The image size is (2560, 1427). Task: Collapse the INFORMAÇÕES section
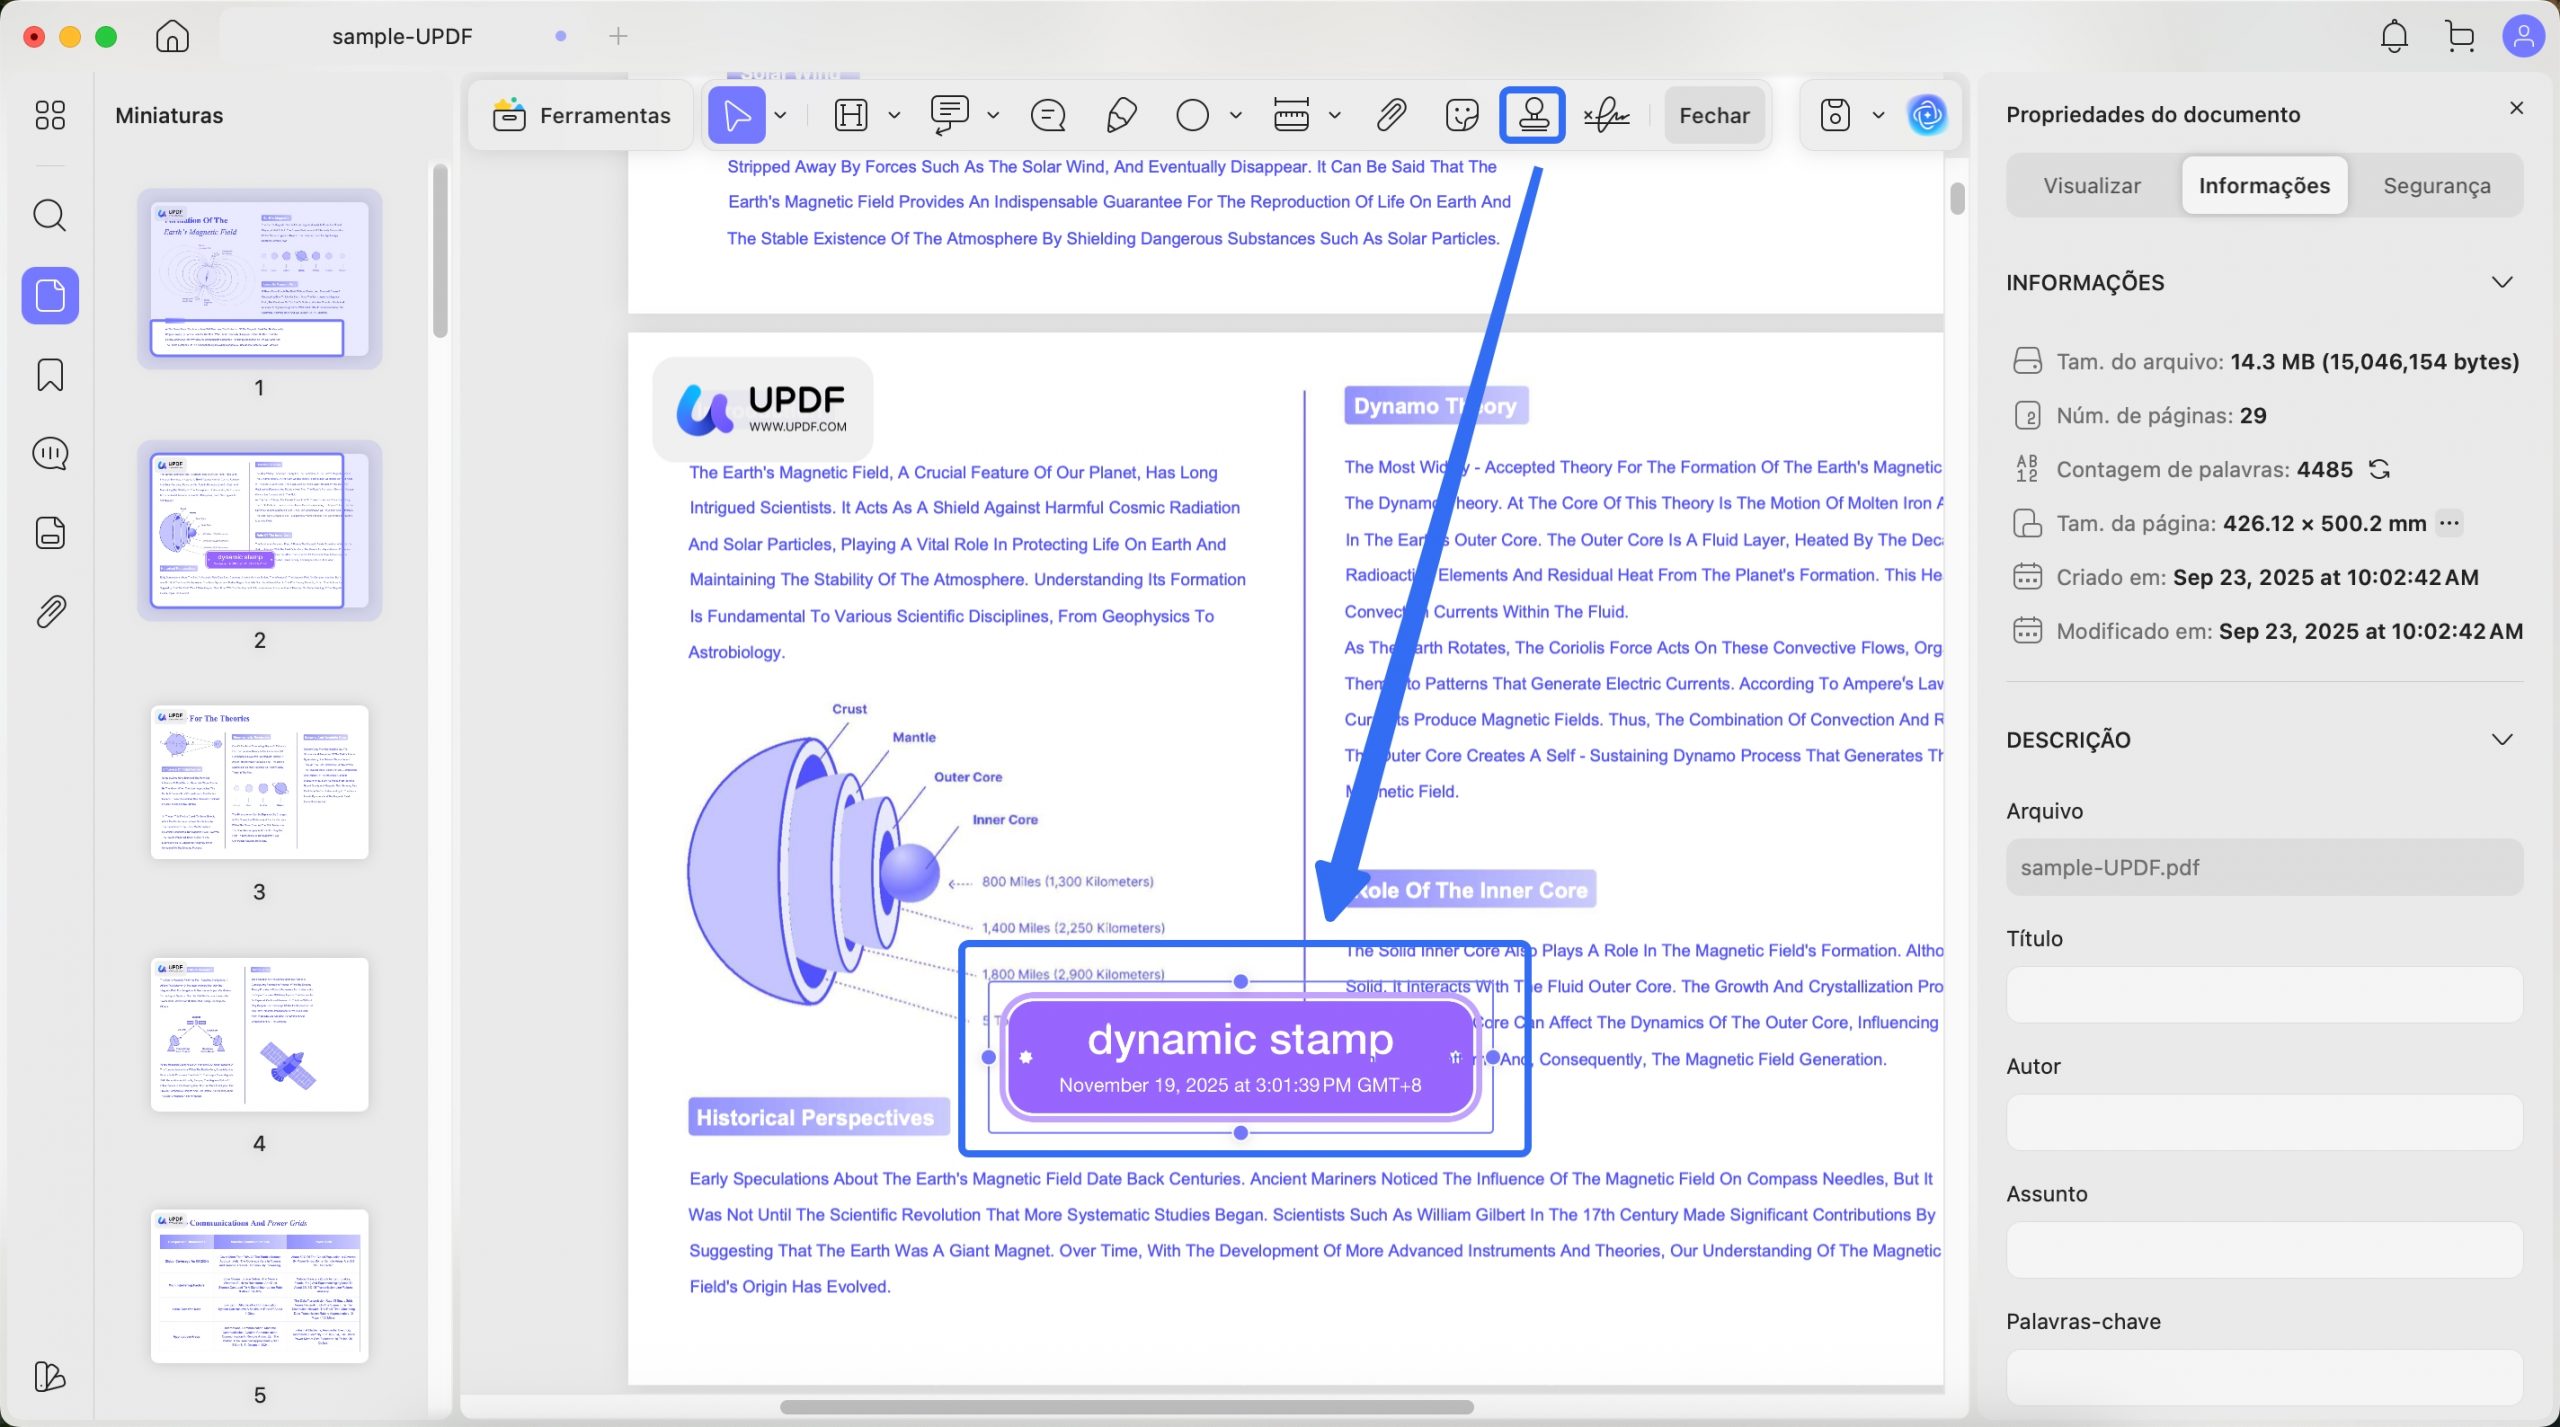point(2502,282)
